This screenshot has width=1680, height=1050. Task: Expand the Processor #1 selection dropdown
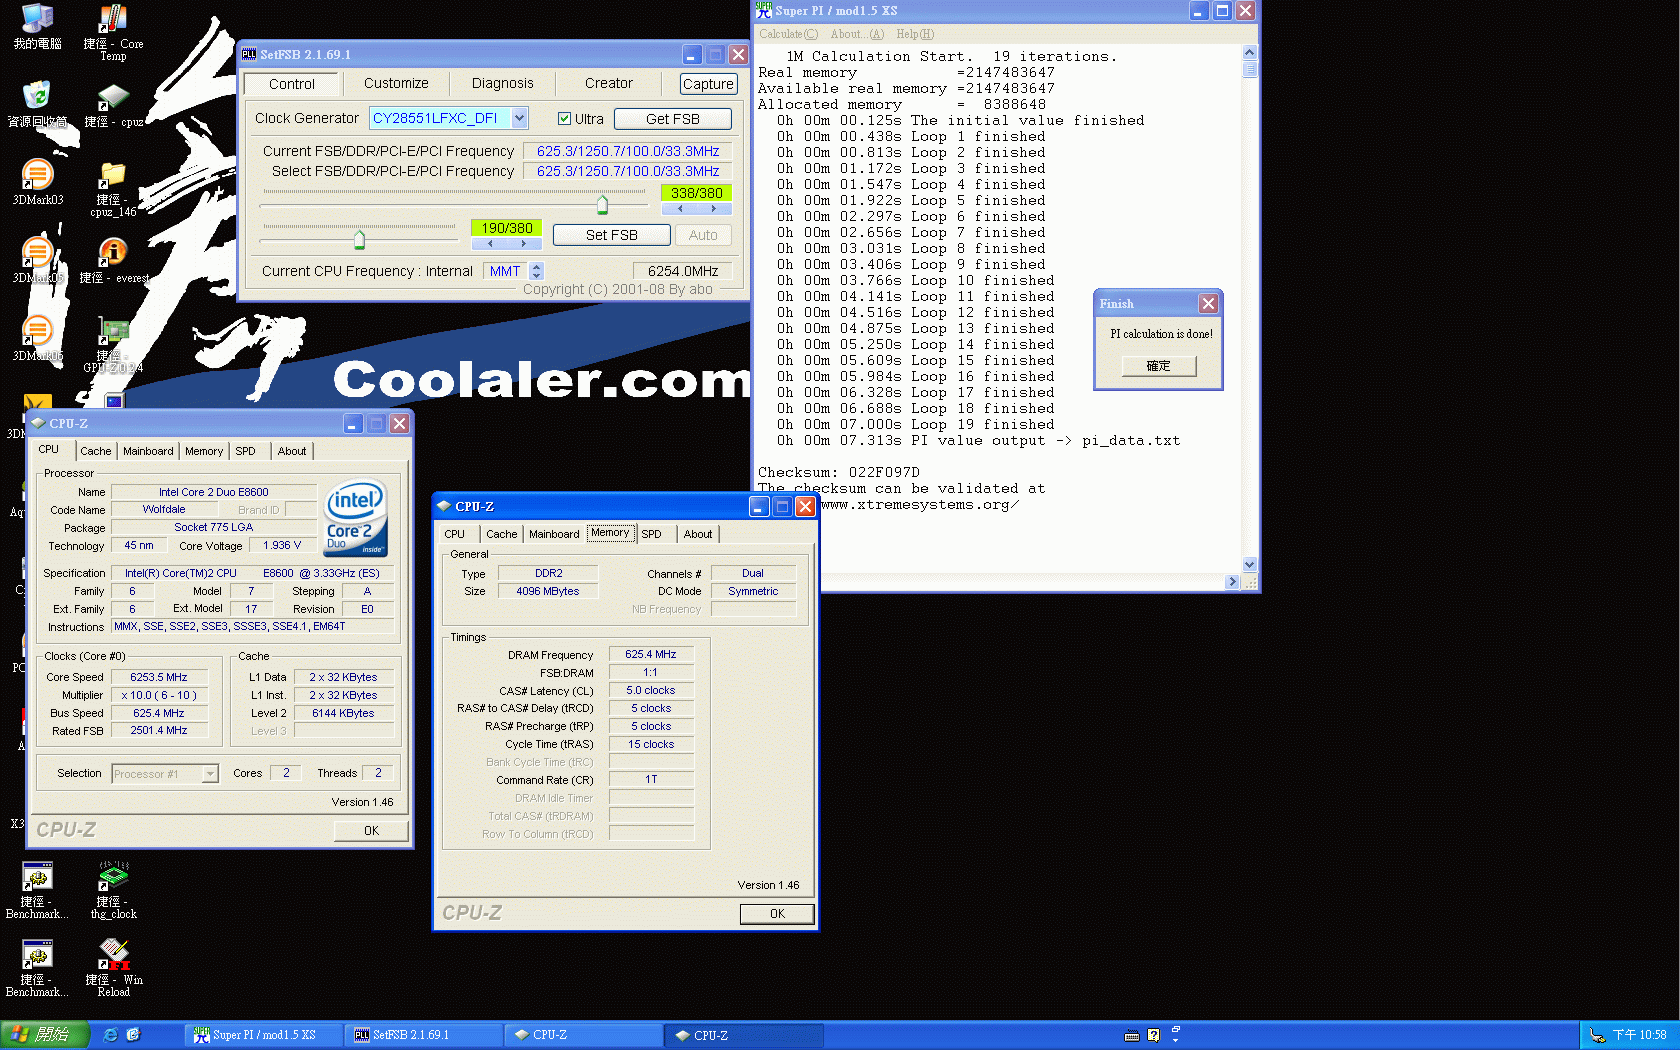[210, 774]
